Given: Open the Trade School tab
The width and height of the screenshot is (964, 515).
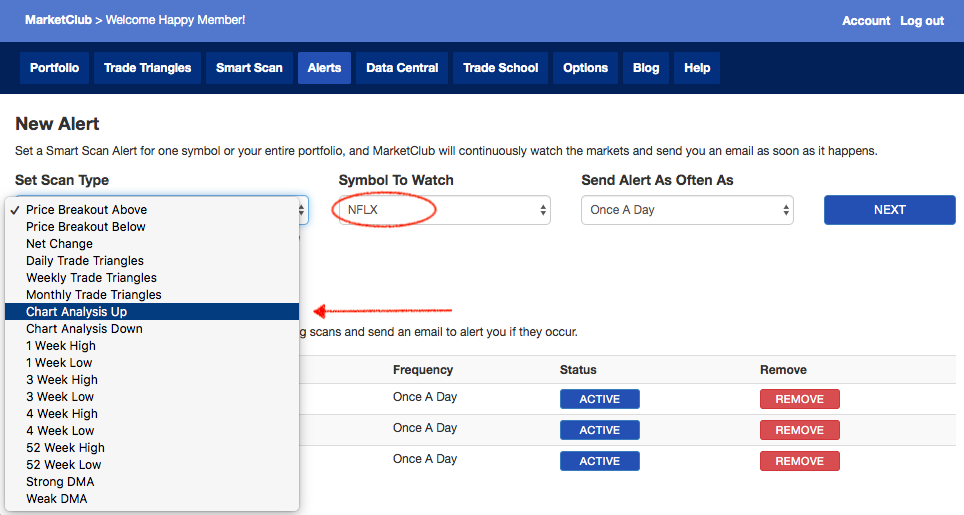Looking at the screenshot, I should (x=500, y=68).
